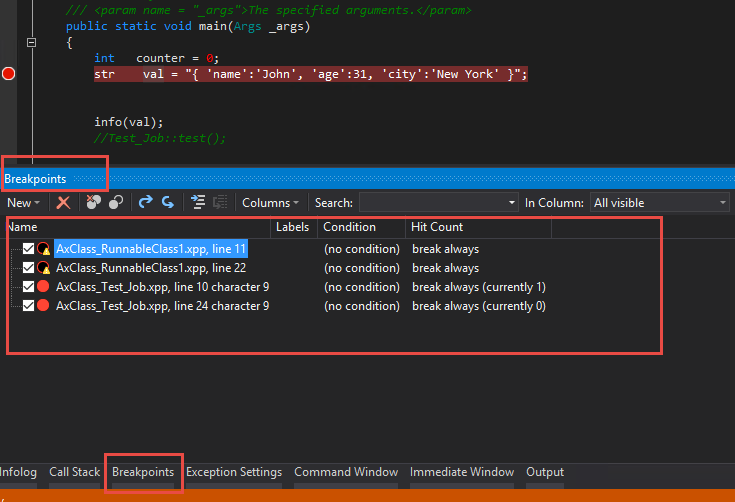
Task: Click red breakpoint icon for Test_Job line 10
Action: (43, 286)
